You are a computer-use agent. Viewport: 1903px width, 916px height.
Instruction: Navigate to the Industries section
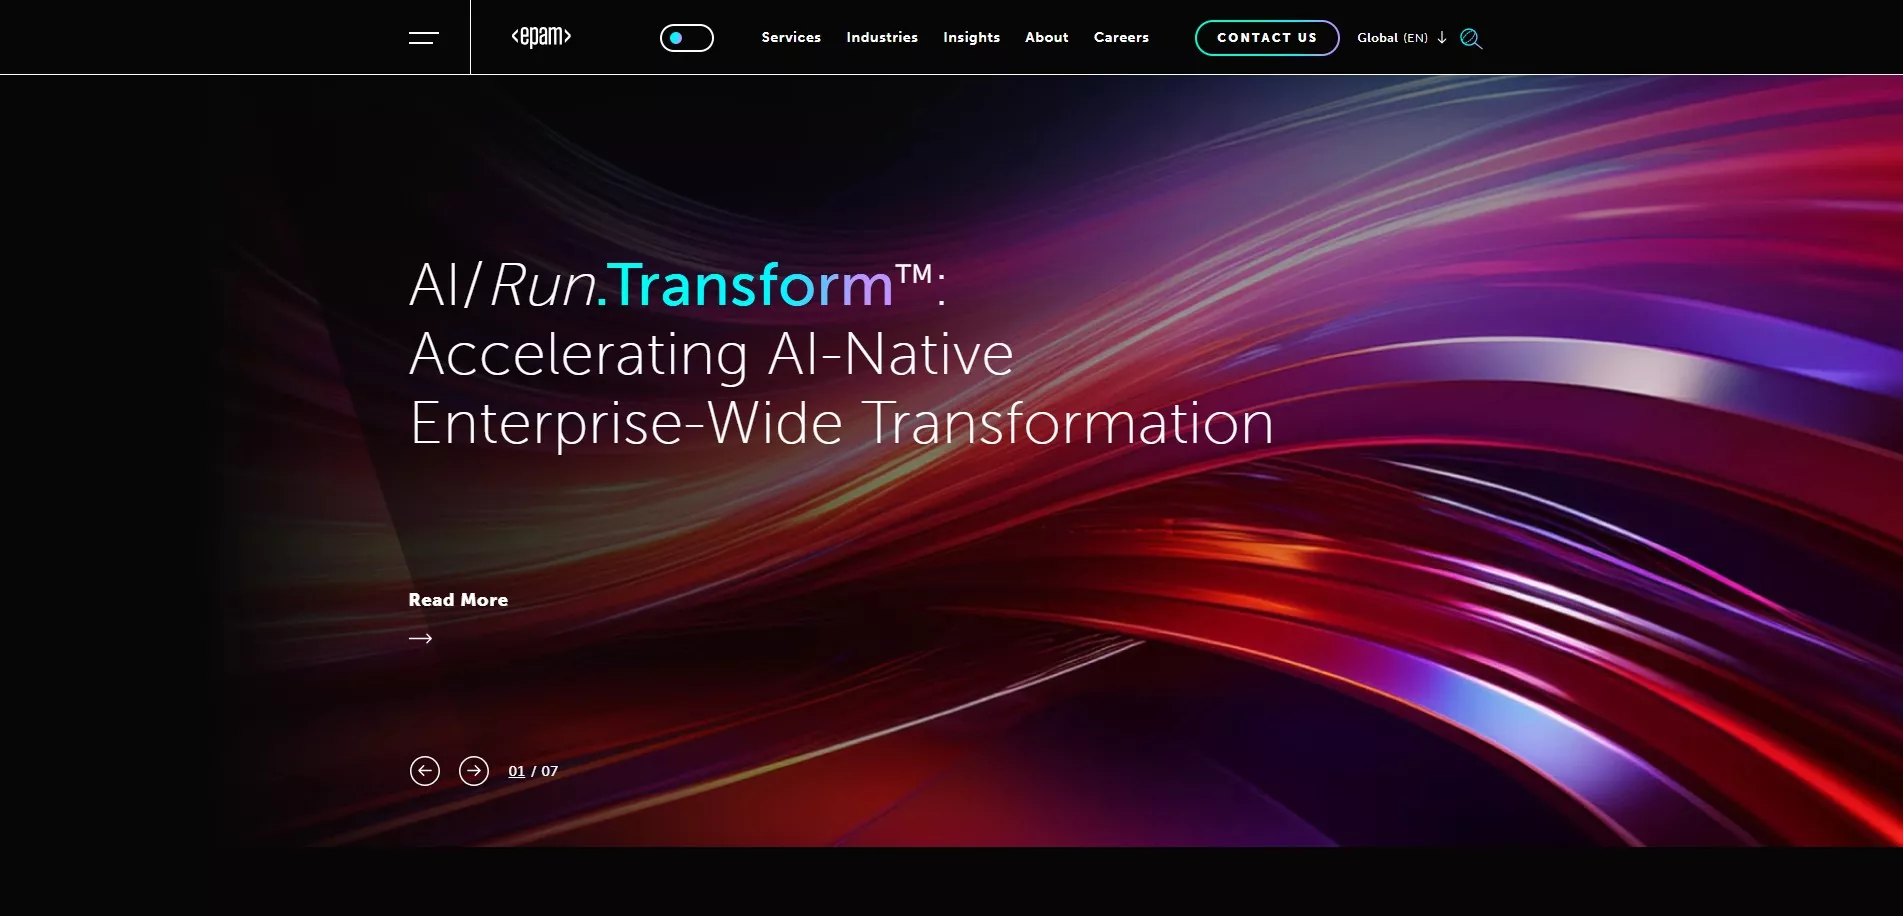pyautogui.click(x=881, y=37)
